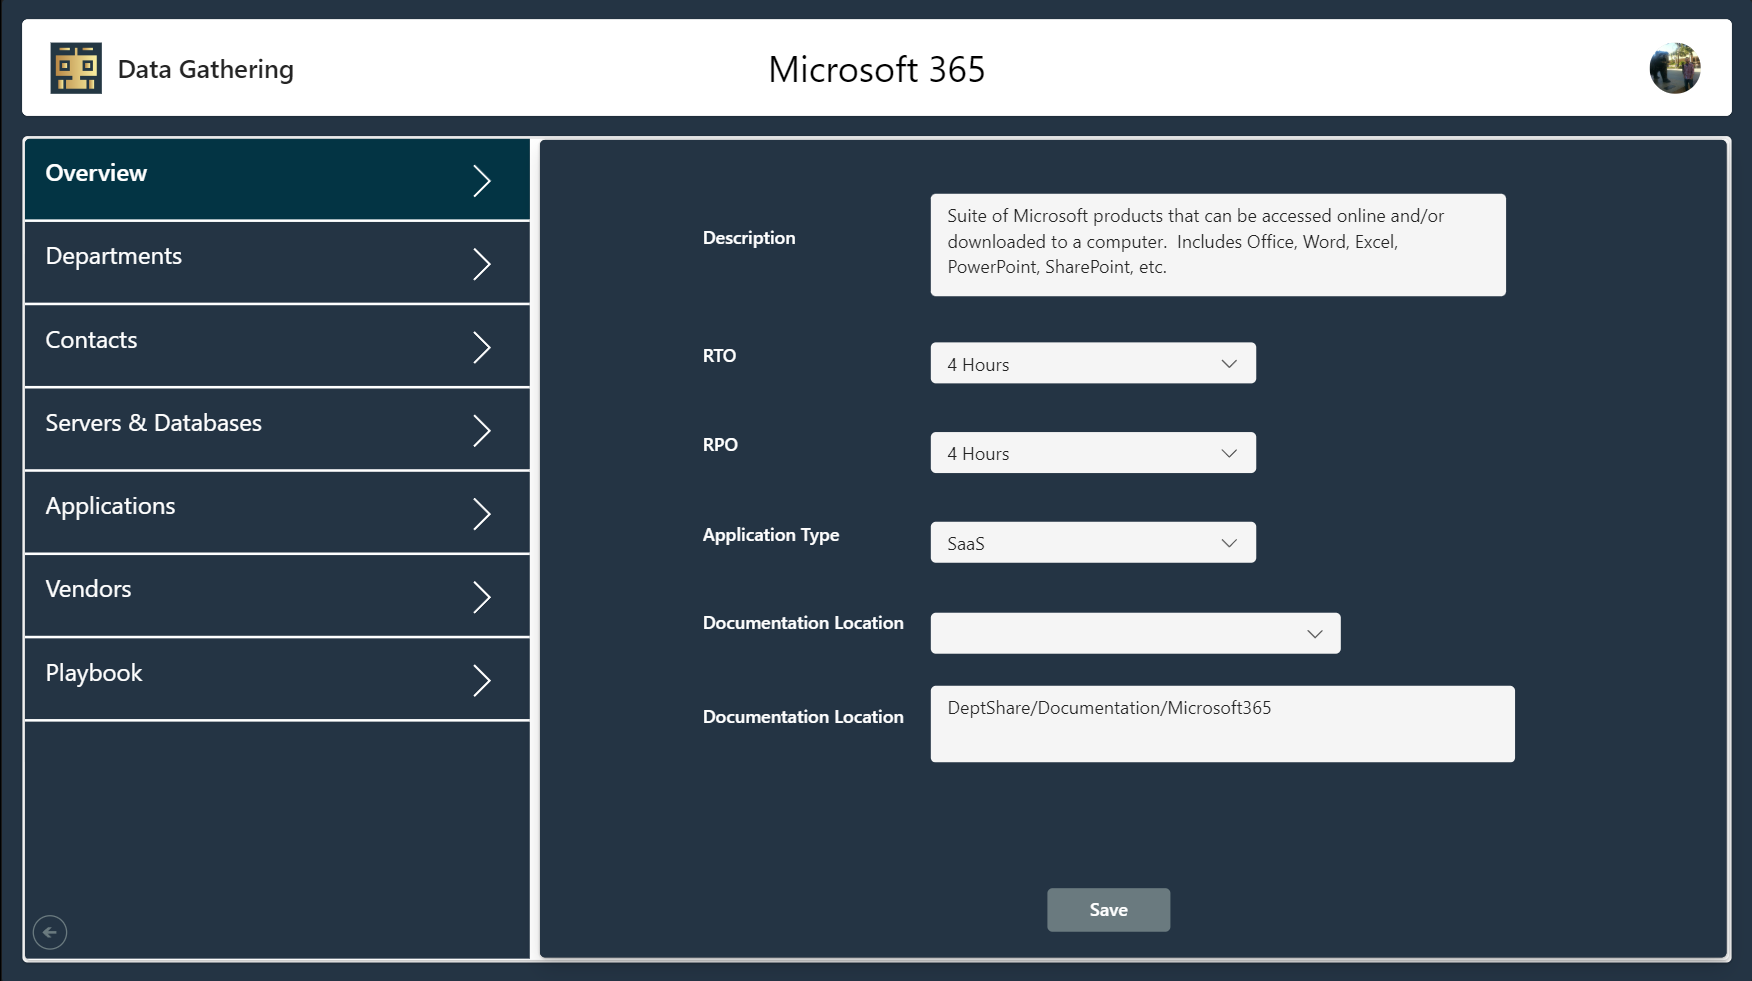Screen dimensions: 1752x981
Task: Click the Application Type label
Action: click(x=771, y=535)
